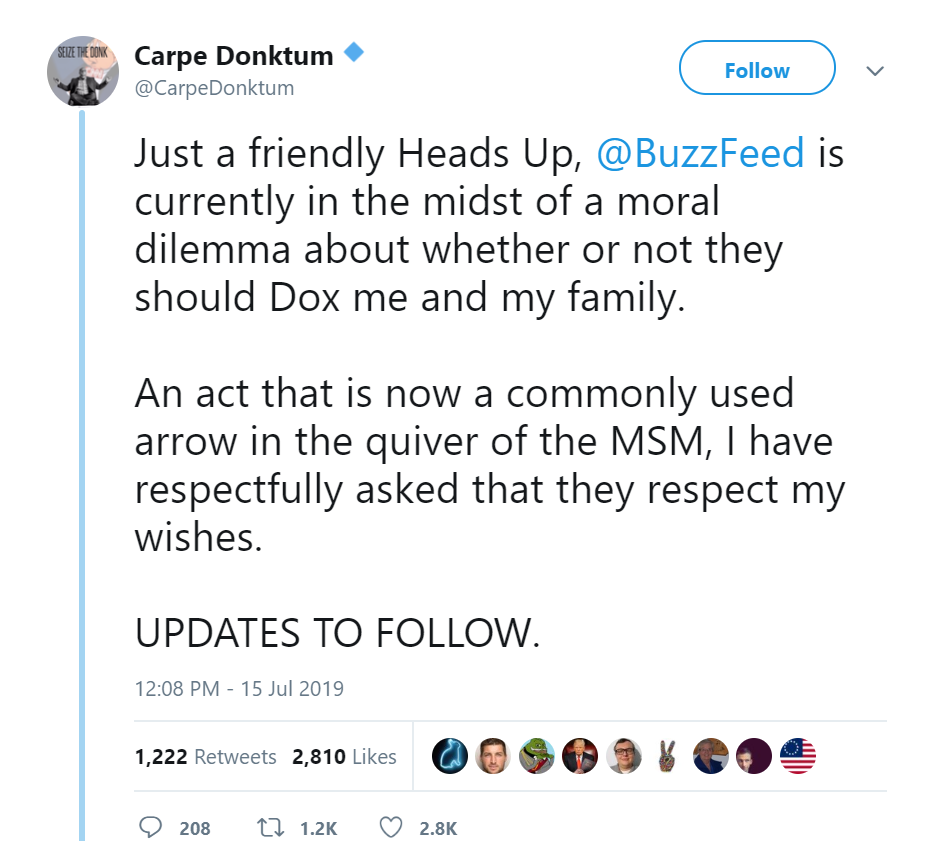Click the reply speech bubble icon
This screenshot has height=858, width=933.
(150, 827)
